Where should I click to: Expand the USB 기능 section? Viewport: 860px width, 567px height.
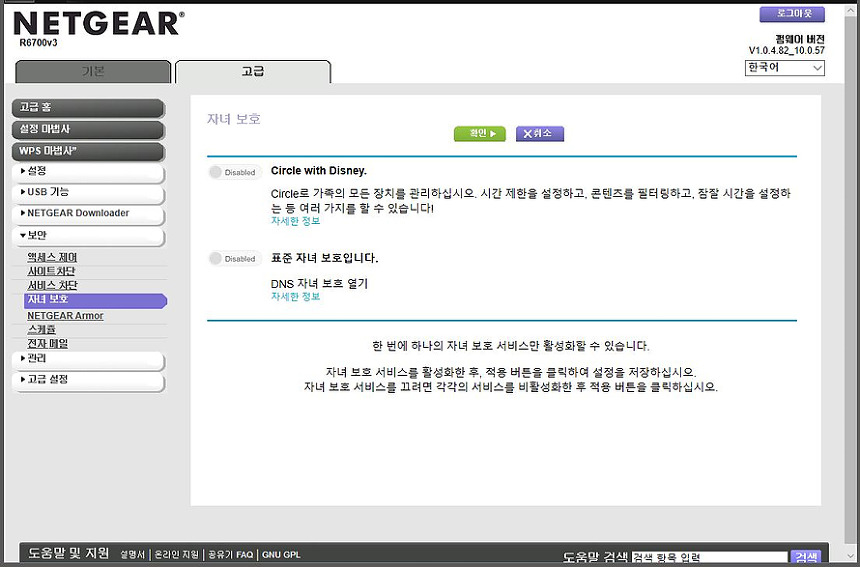coord(88,193)
